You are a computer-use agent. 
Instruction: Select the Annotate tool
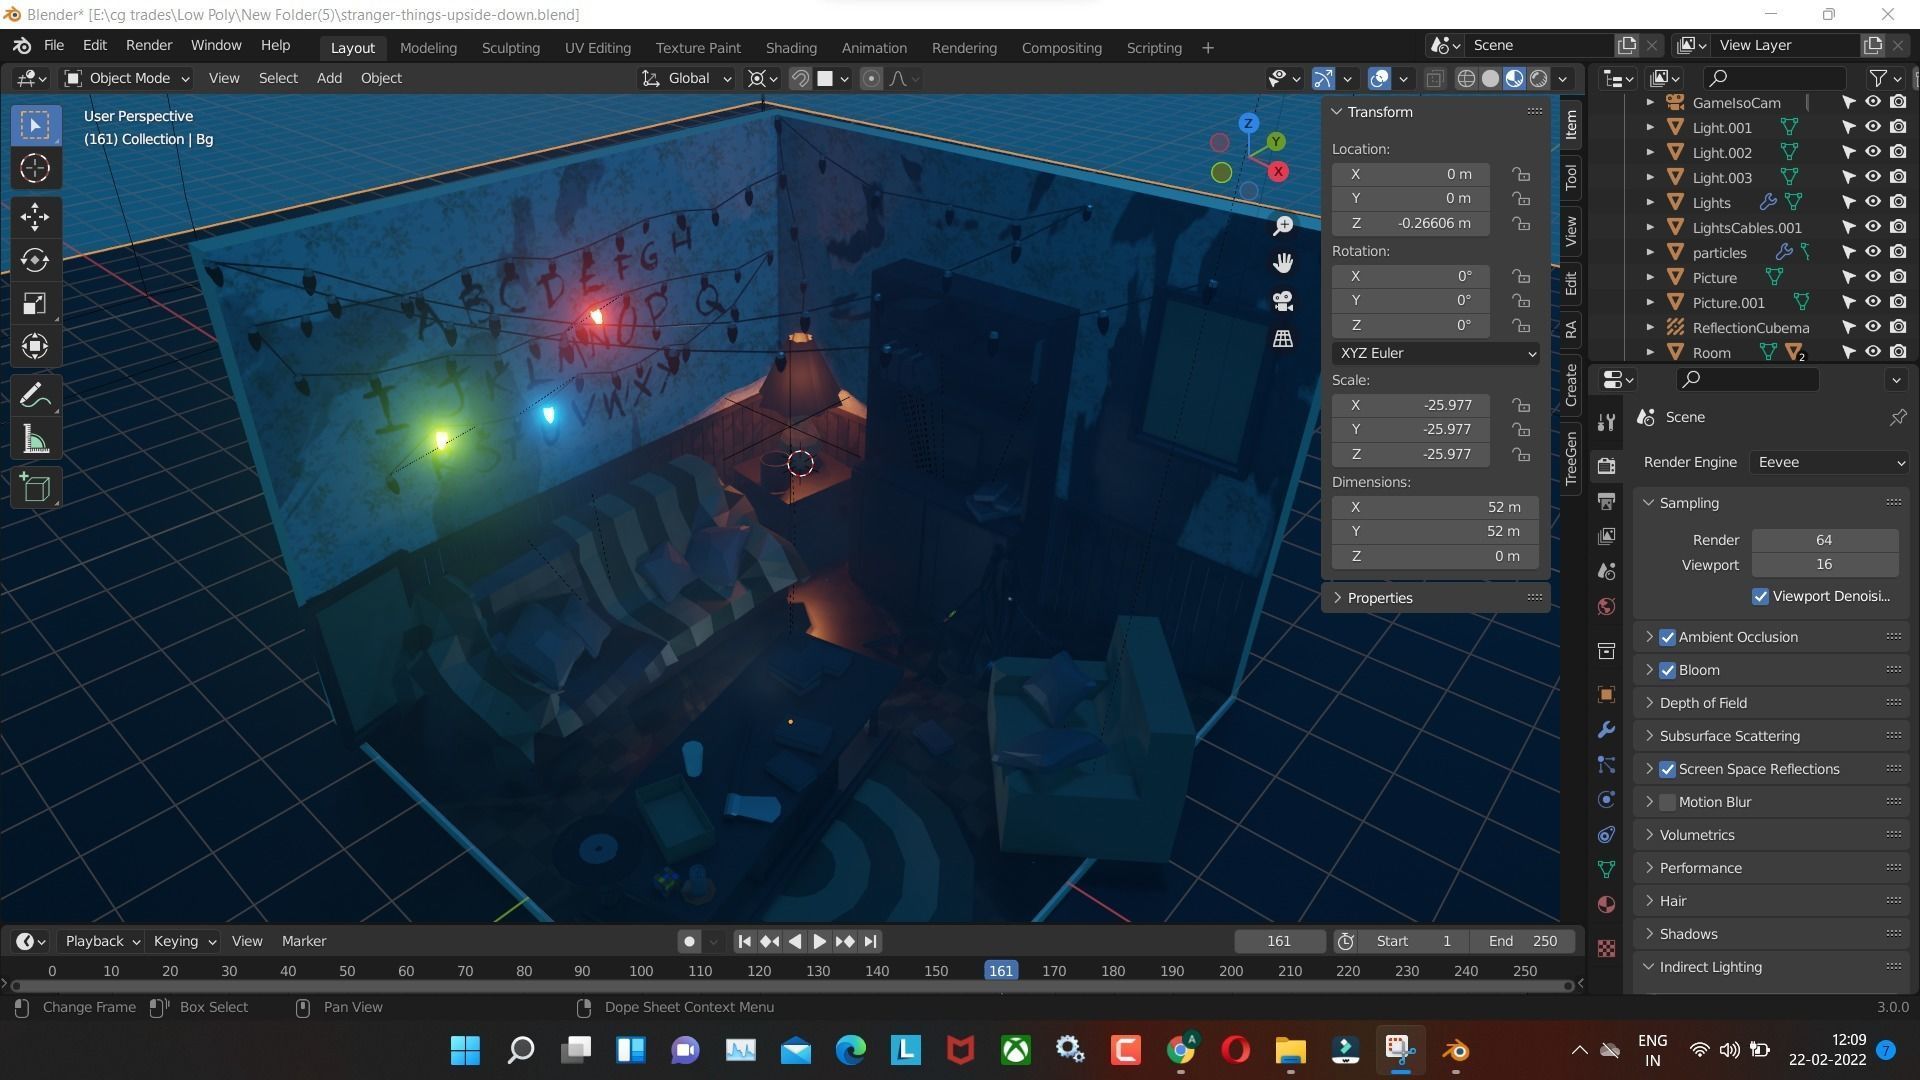pyautogui.click(x=35, y=395)
